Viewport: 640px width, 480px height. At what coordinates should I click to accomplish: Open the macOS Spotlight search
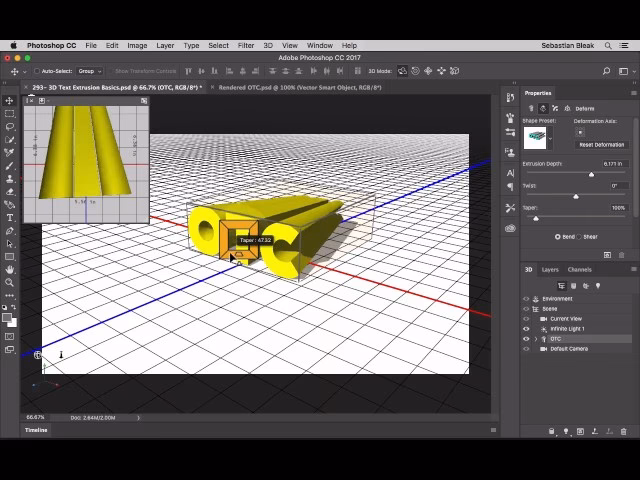pyautogui.click(x=609, y=45)
